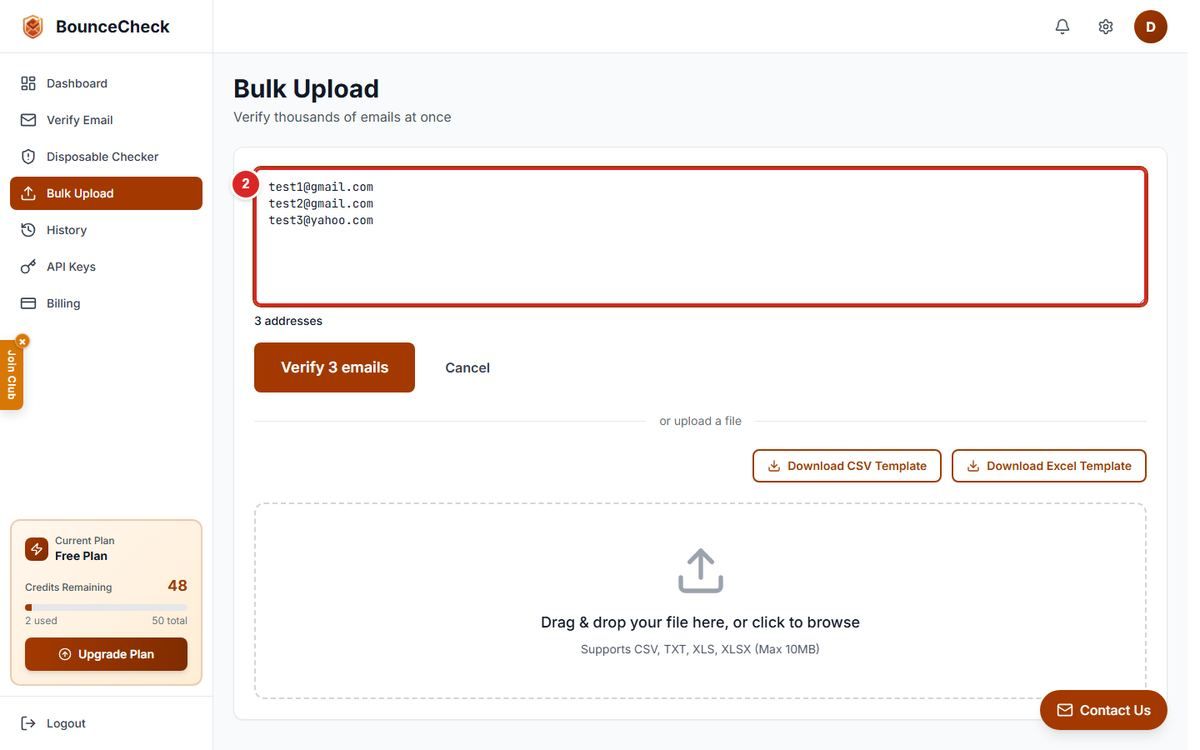The width and height of the screenshot is (1200, 750).
Task: Download Excel Template
Action: click(1049, 466)
